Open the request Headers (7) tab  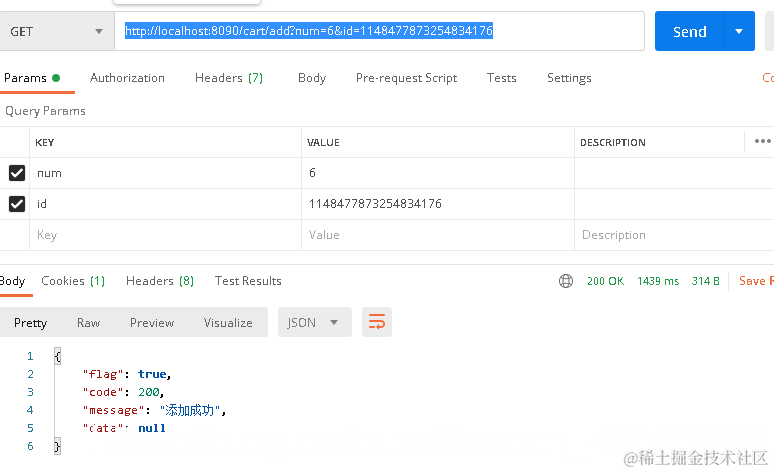tap(229, 78)
